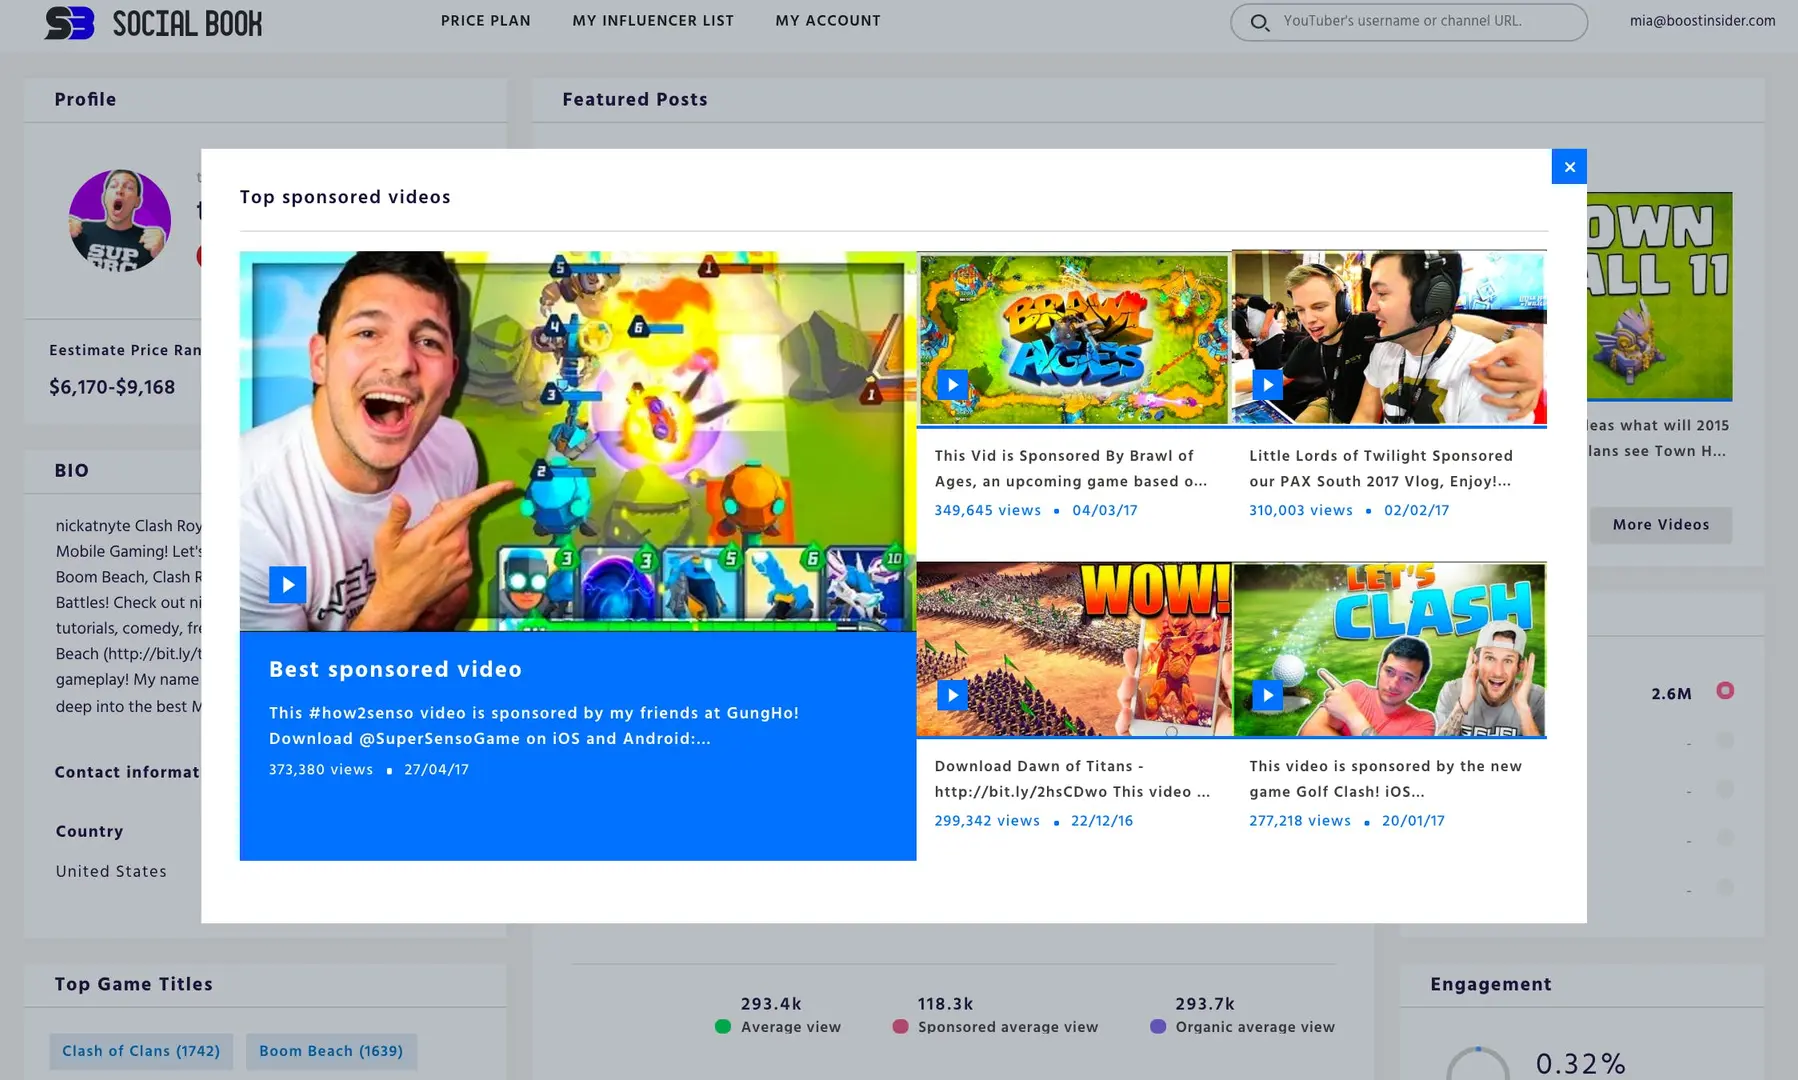1798x1080 pixels.
Task: Play the Dawn of Titans video
Action: point(952,695)
